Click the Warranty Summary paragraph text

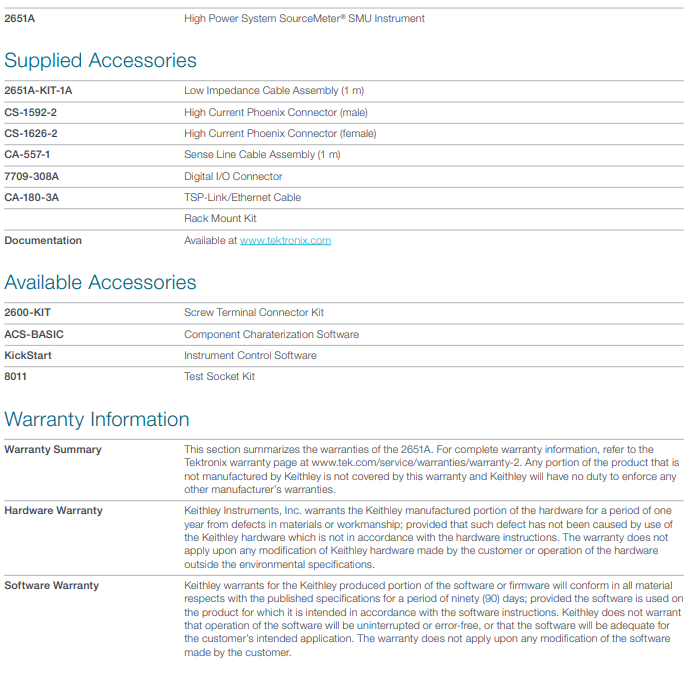point(432,470)
